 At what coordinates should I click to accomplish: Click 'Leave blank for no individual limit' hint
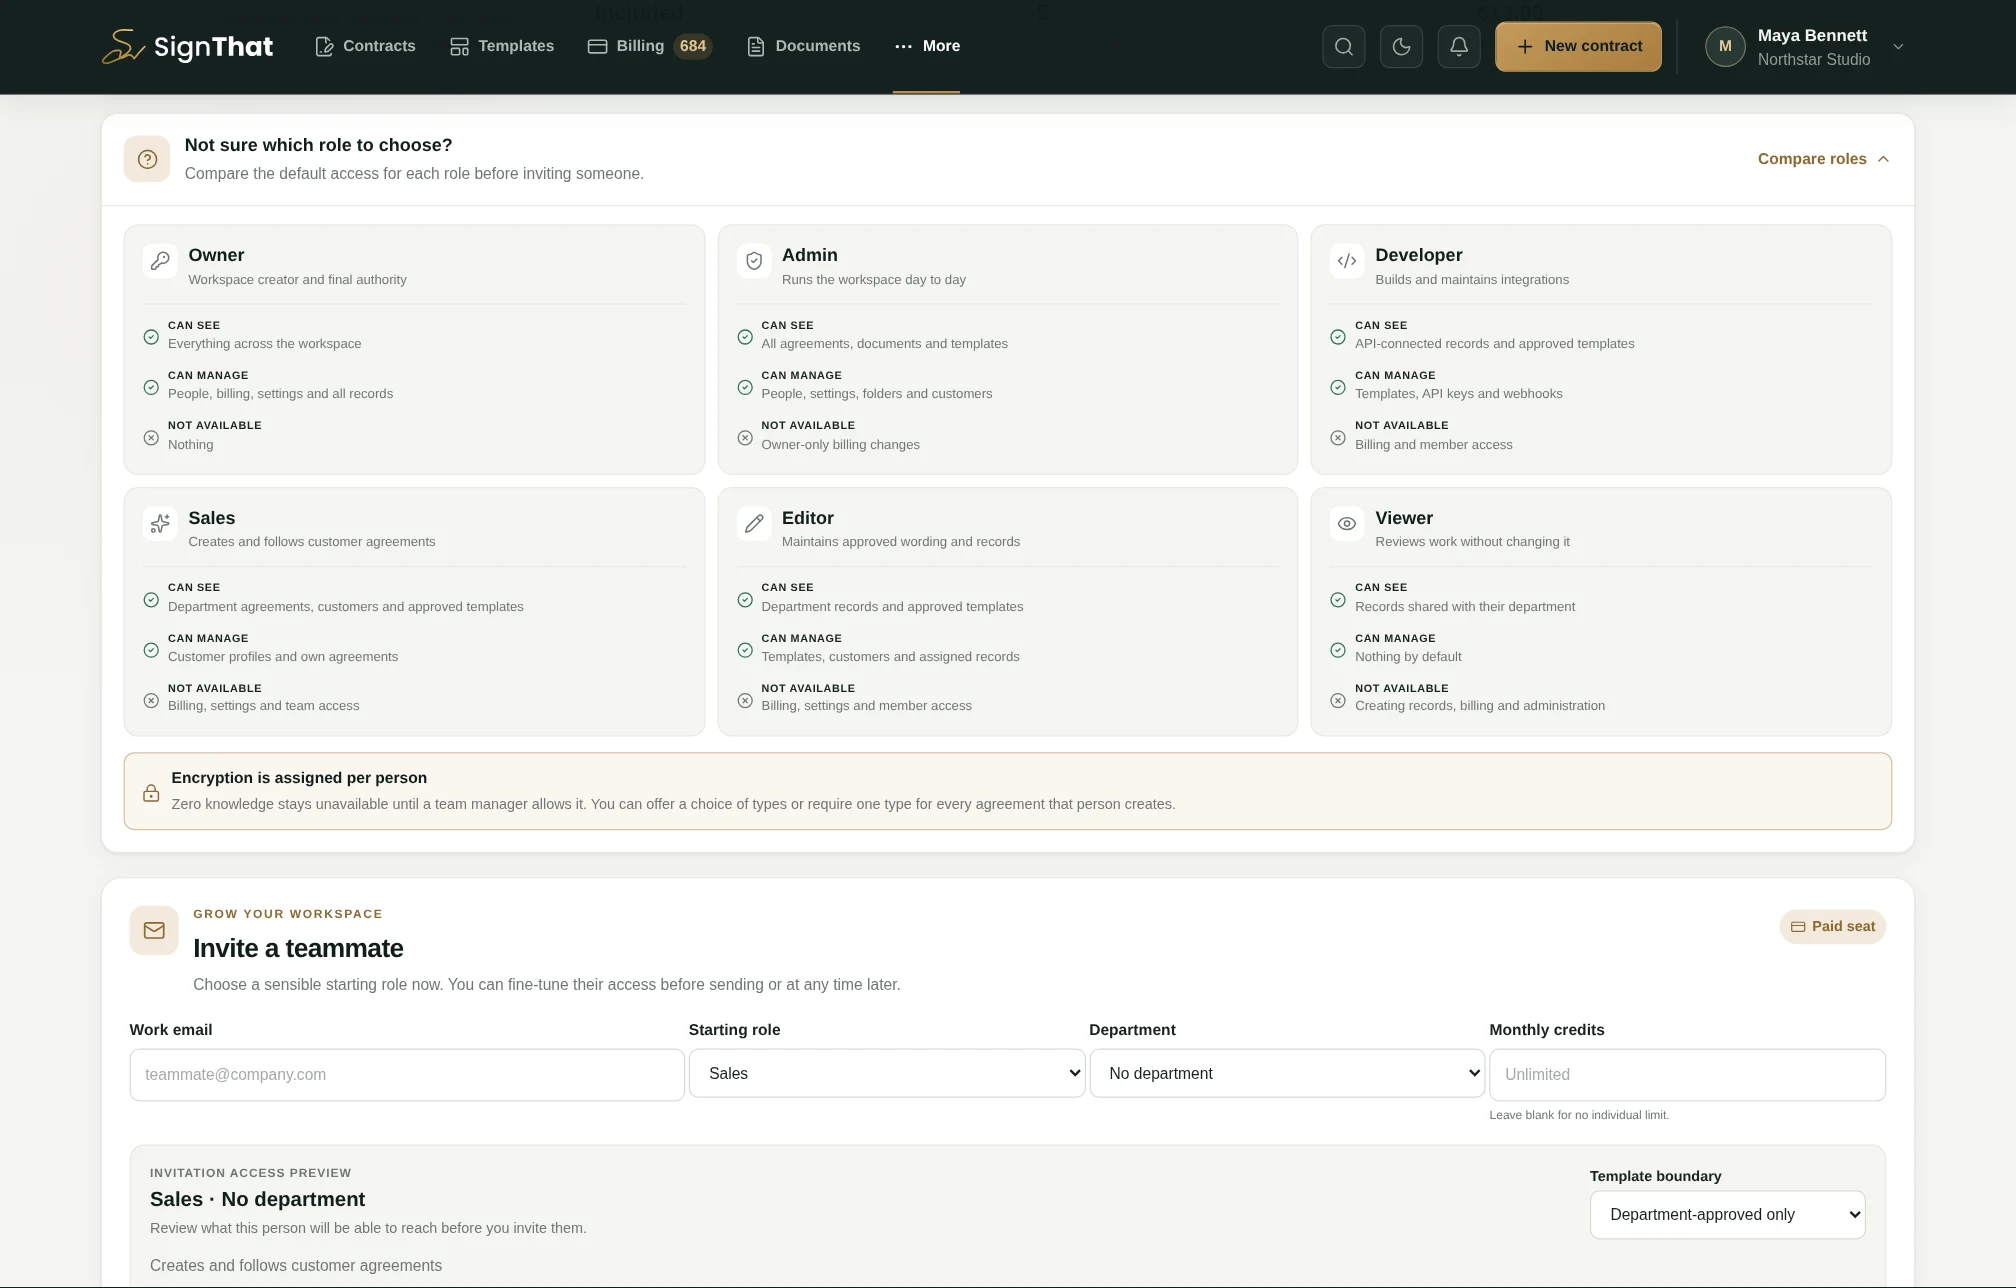1578,1115
